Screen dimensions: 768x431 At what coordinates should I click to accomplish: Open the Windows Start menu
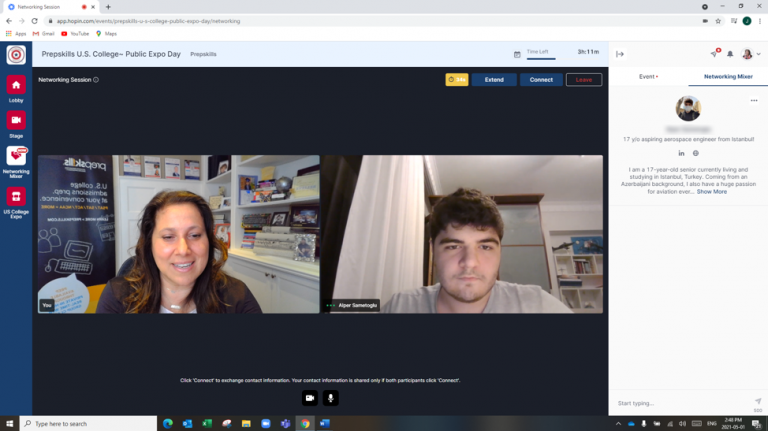click(x=9, y=424)
